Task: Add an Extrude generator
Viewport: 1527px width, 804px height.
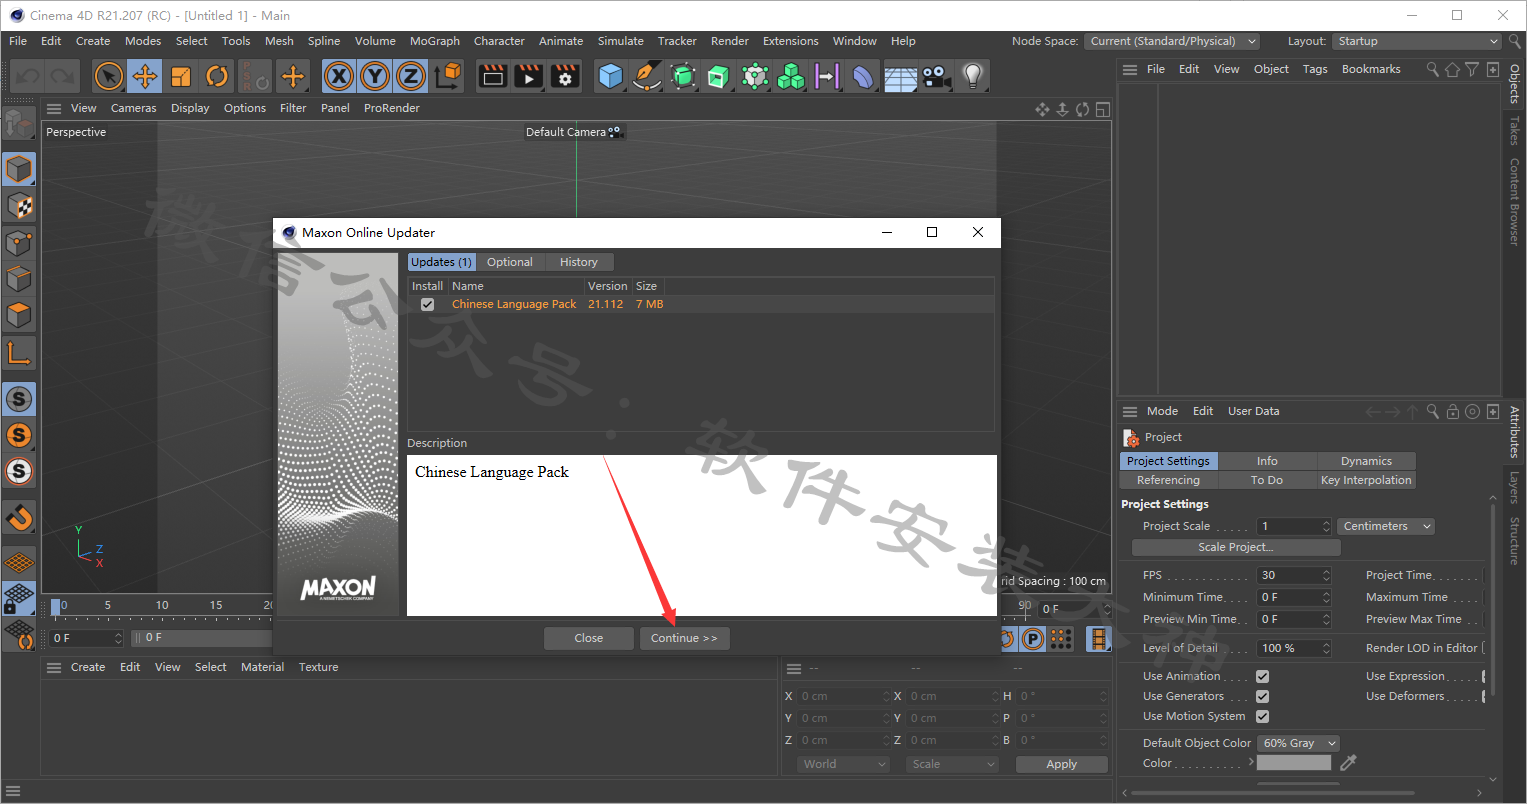Action: (719, 76)
